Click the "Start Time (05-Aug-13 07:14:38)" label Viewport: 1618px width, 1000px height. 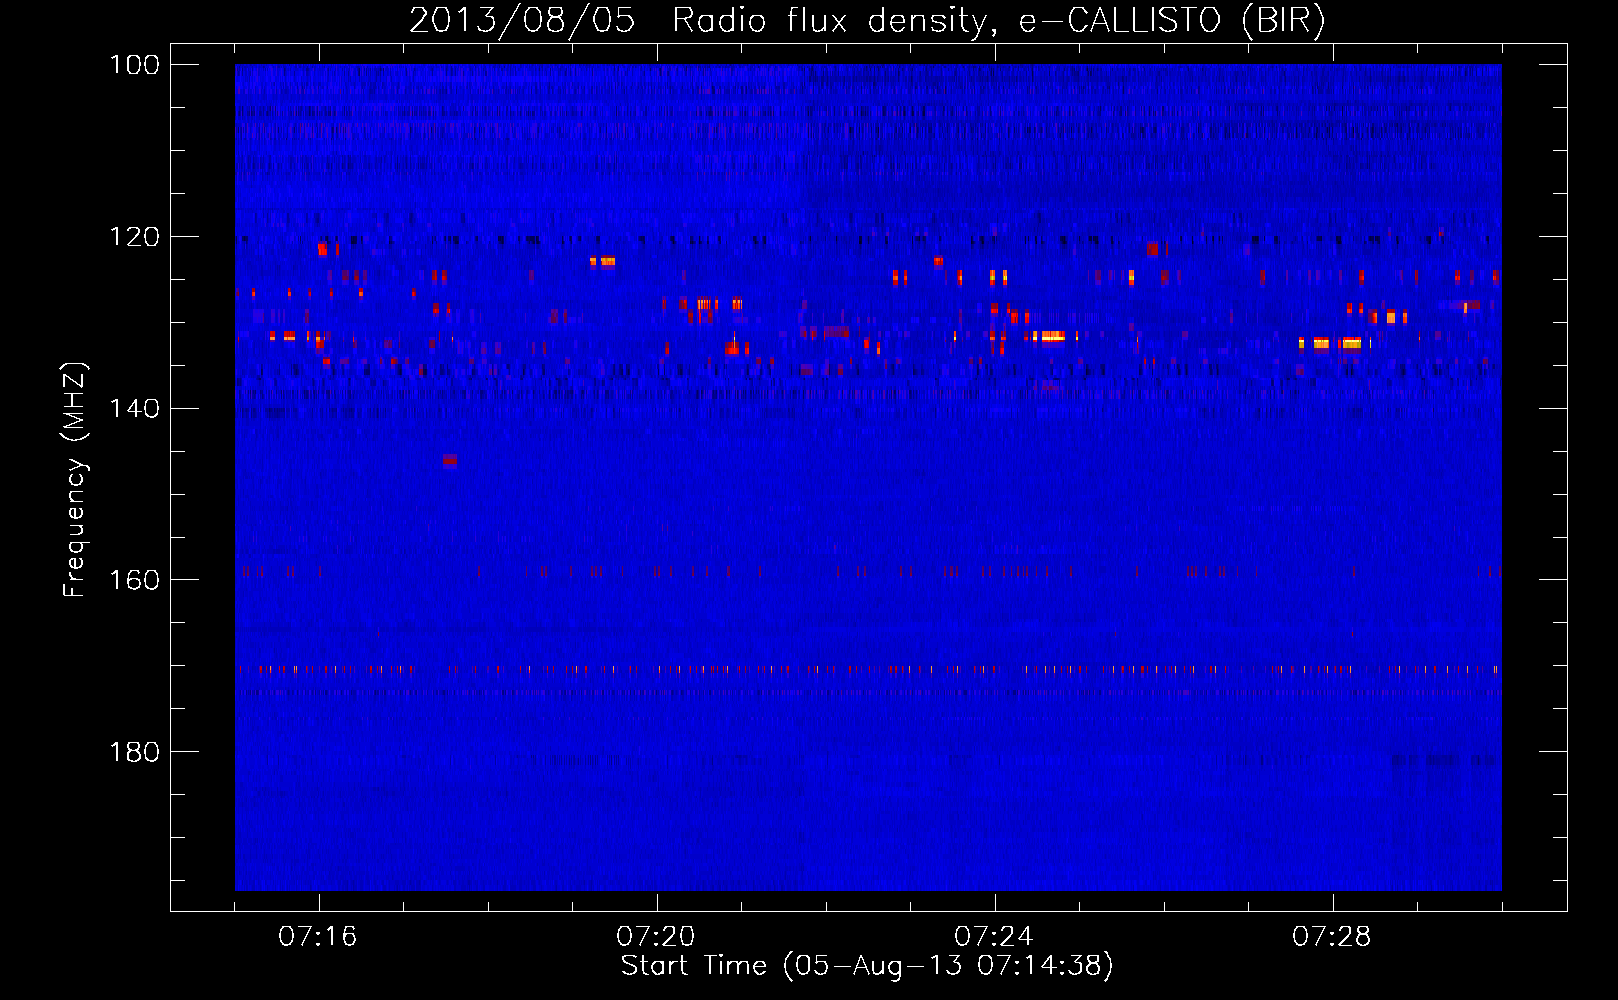[867, 966]
